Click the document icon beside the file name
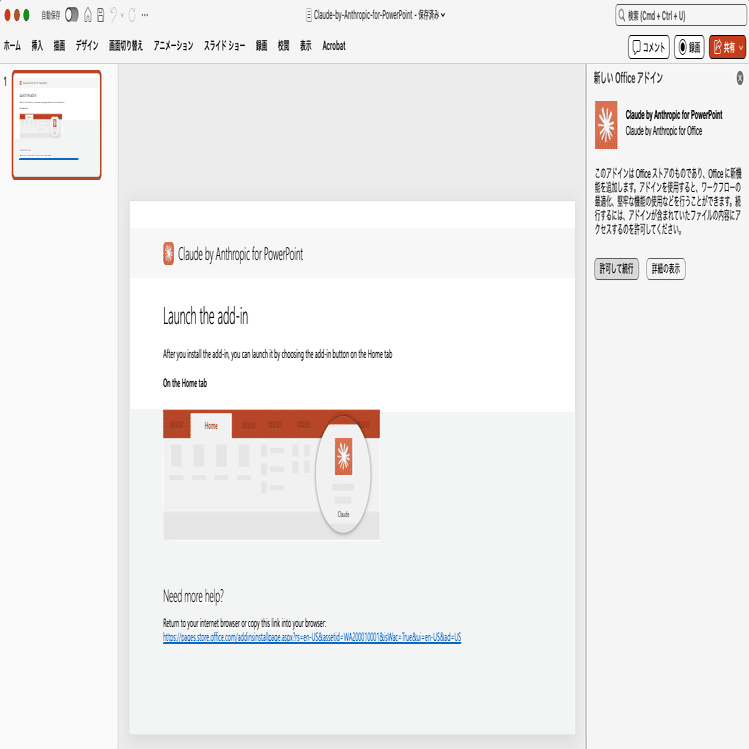This screenshot has width=749, height=749. (x=309, y=15)
